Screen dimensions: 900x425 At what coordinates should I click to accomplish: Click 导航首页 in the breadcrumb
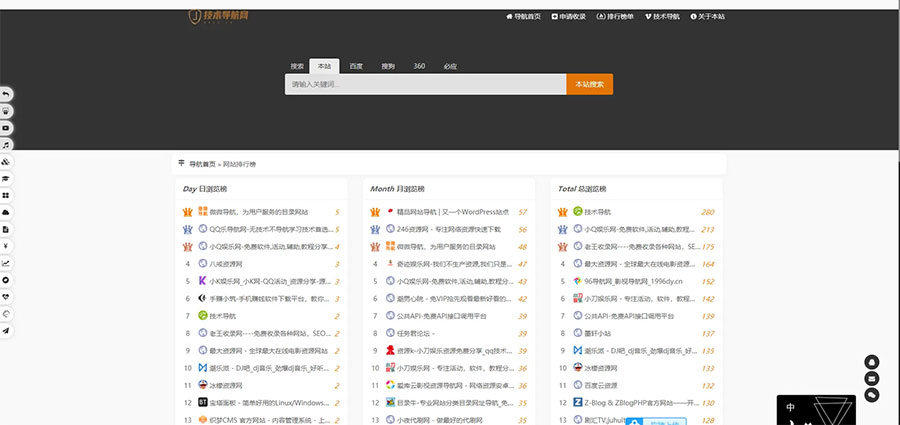point(203,163)
